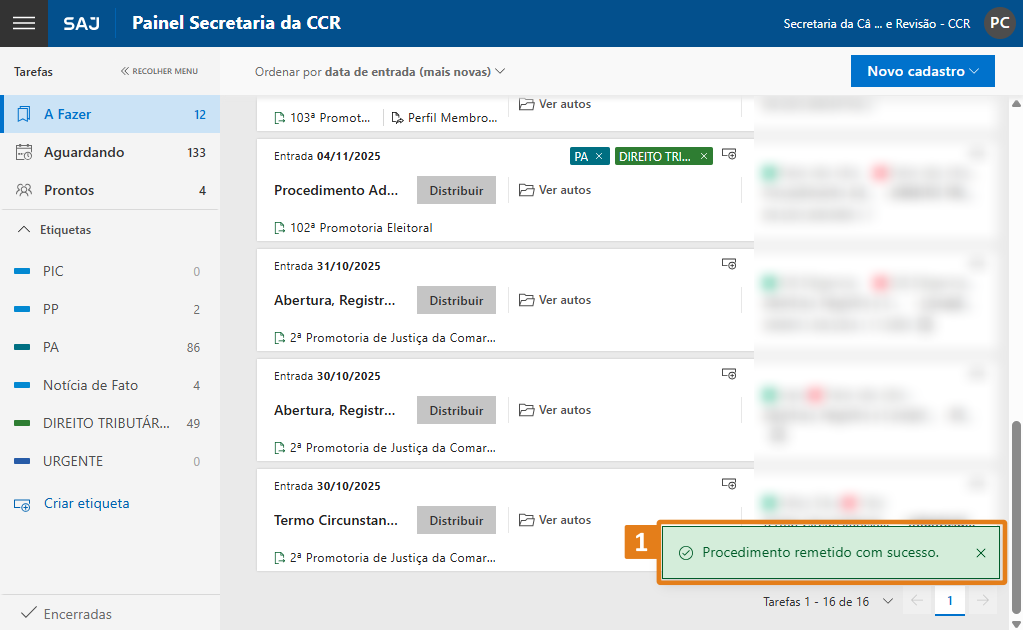Click the PC user avatar
This screenshot has width=1023, height=630.
[x=999, y=23]
